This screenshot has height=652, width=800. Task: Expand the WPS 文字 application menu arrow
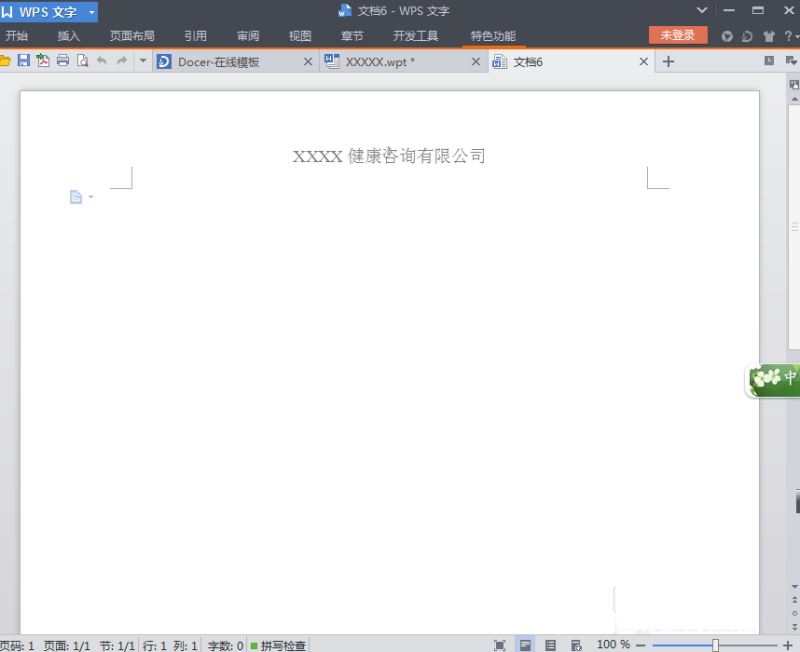[x=92, y=12]
